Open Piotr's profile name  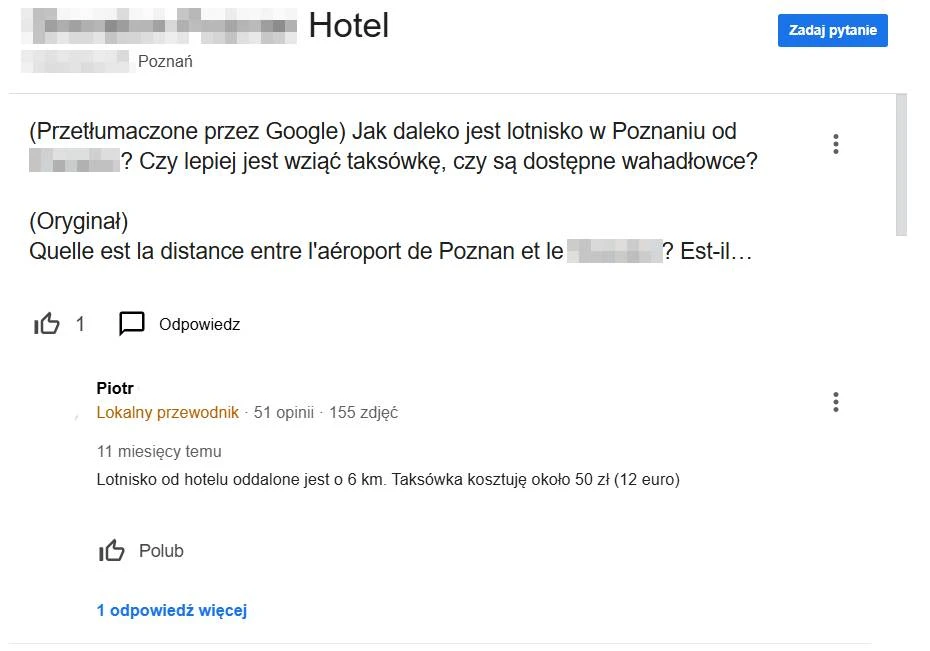click(115, 388)
